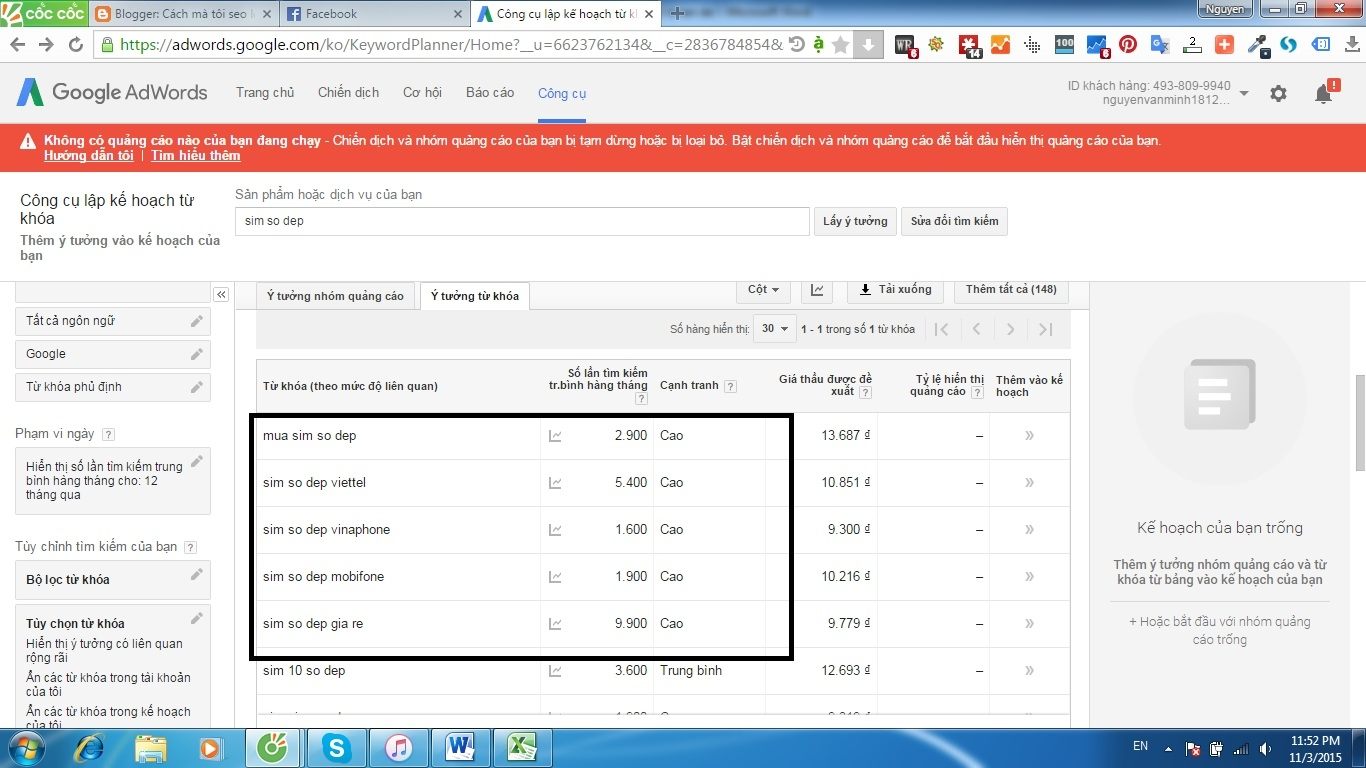Viewport: 1366px width, 768px height.
Task: Show the chart view icon beside Cột
Action: coord(818,290)
